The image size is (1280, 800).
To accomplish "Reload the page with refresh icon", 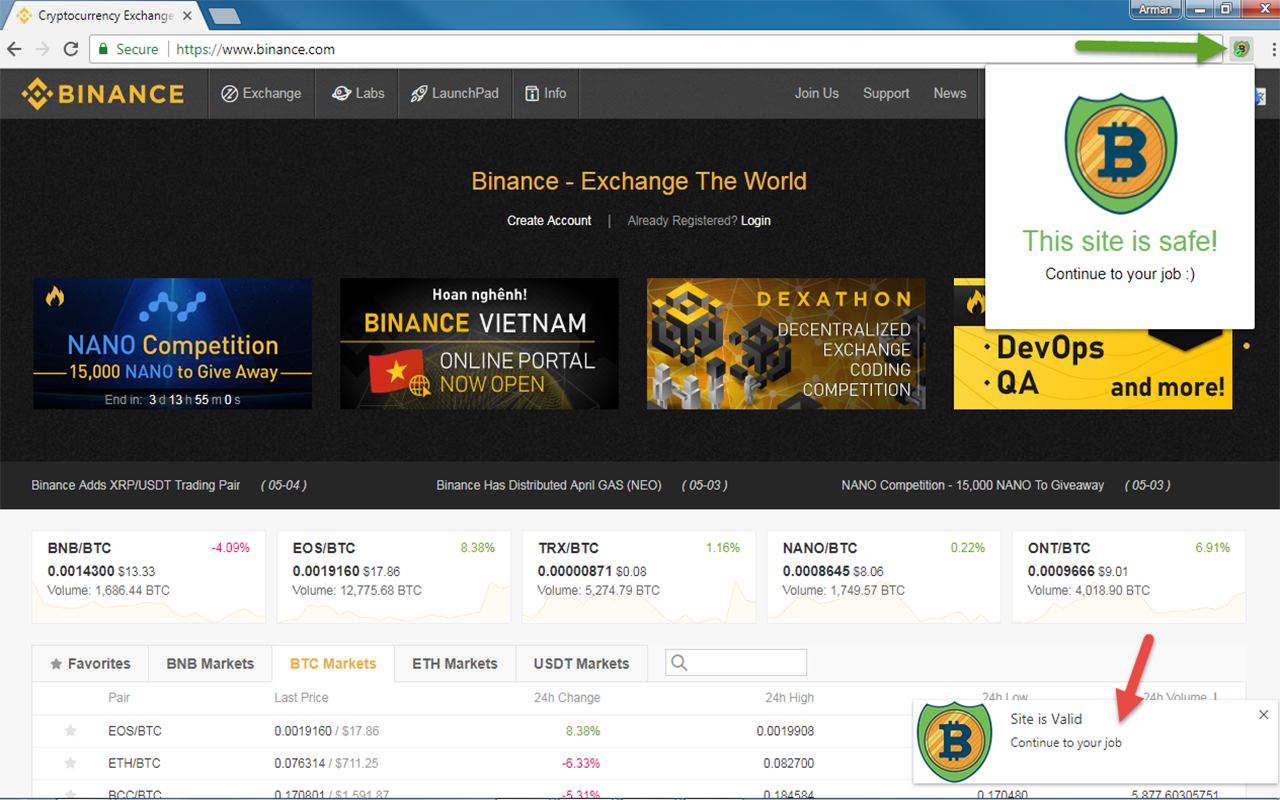I will 71,49.
